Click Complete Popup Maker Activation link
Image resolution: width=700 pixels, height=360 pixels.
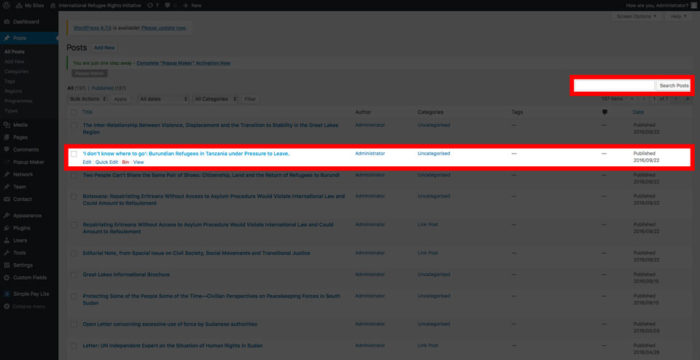click(x=183, y=63)
